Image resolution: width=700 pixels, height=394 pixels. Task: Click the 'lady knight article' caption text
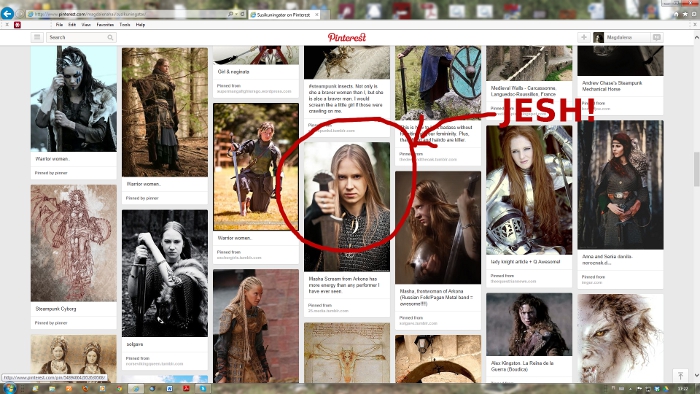[x=525, y=261]
